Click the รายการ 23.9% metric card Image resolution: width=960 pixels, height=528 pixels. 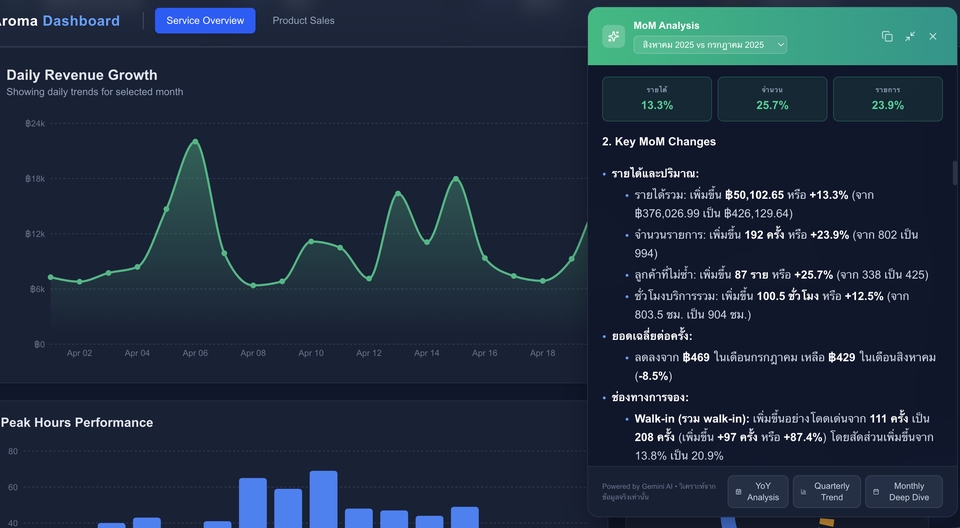click(888, 99)
